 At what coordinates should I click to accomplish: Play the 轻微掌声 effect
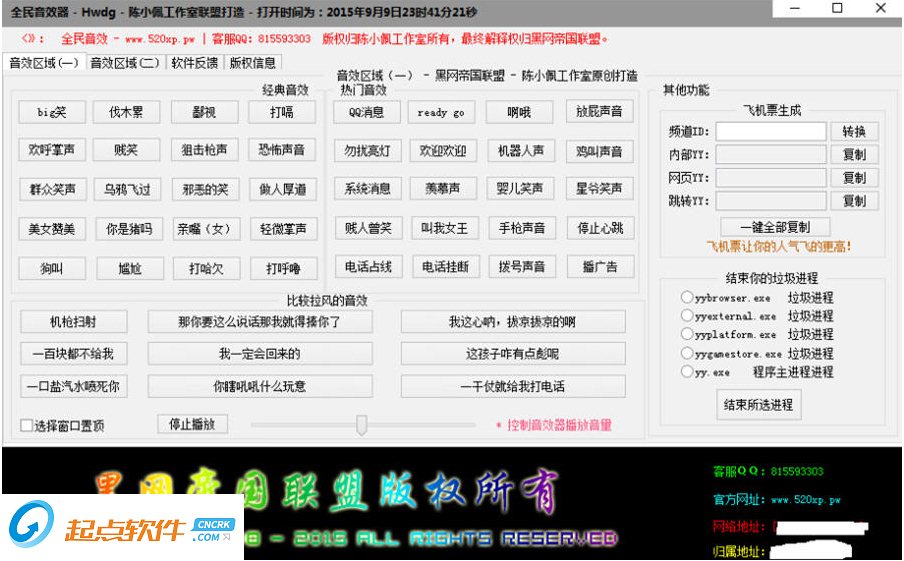point(284,229)
